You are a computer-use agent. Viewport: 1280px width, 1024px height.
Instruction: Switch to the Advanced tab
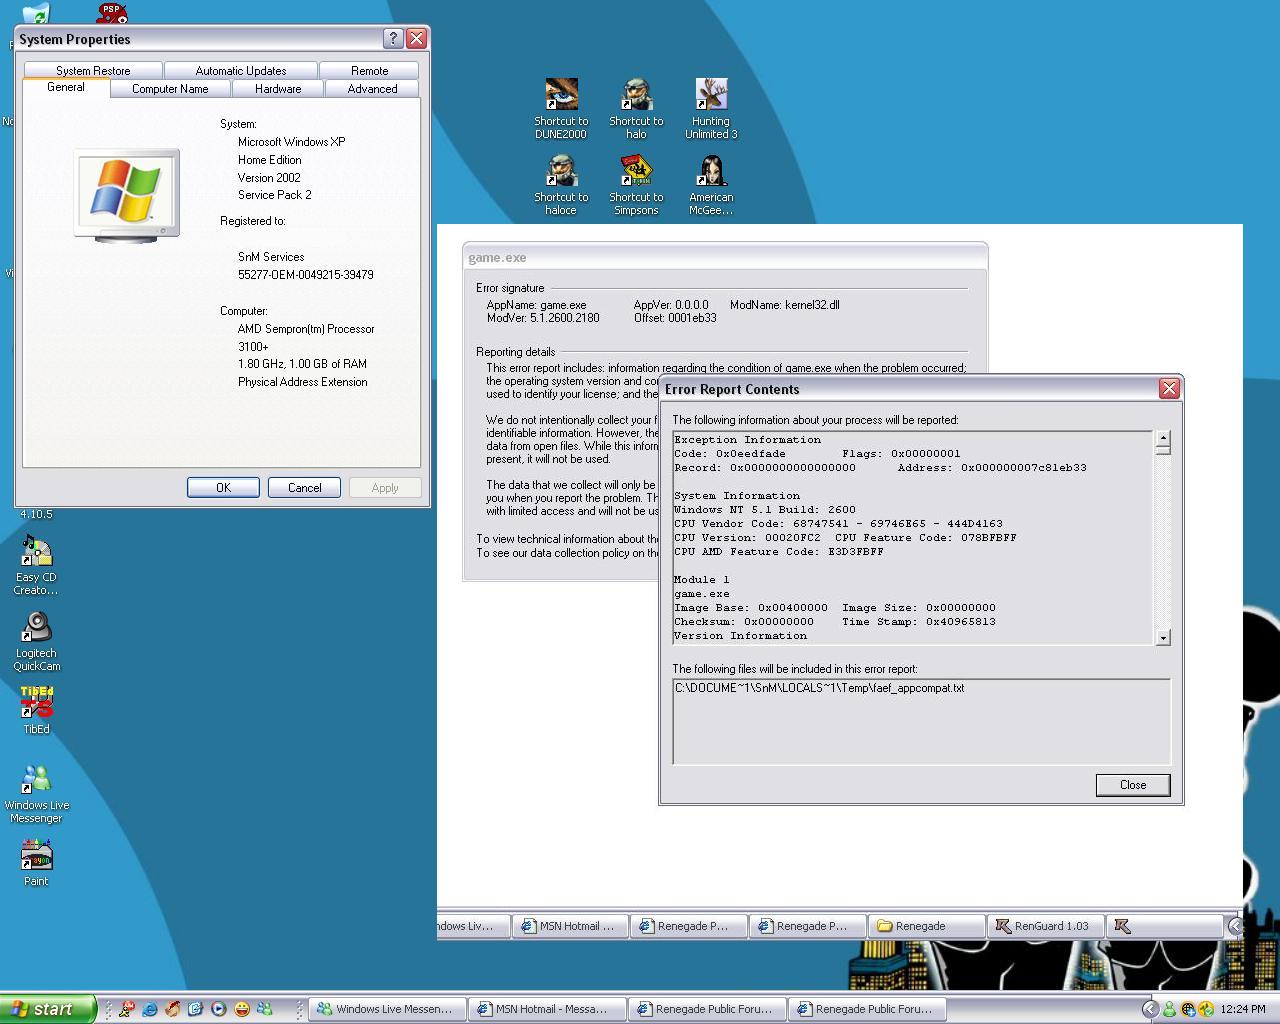pyautogui.click(x=372, y=89)
